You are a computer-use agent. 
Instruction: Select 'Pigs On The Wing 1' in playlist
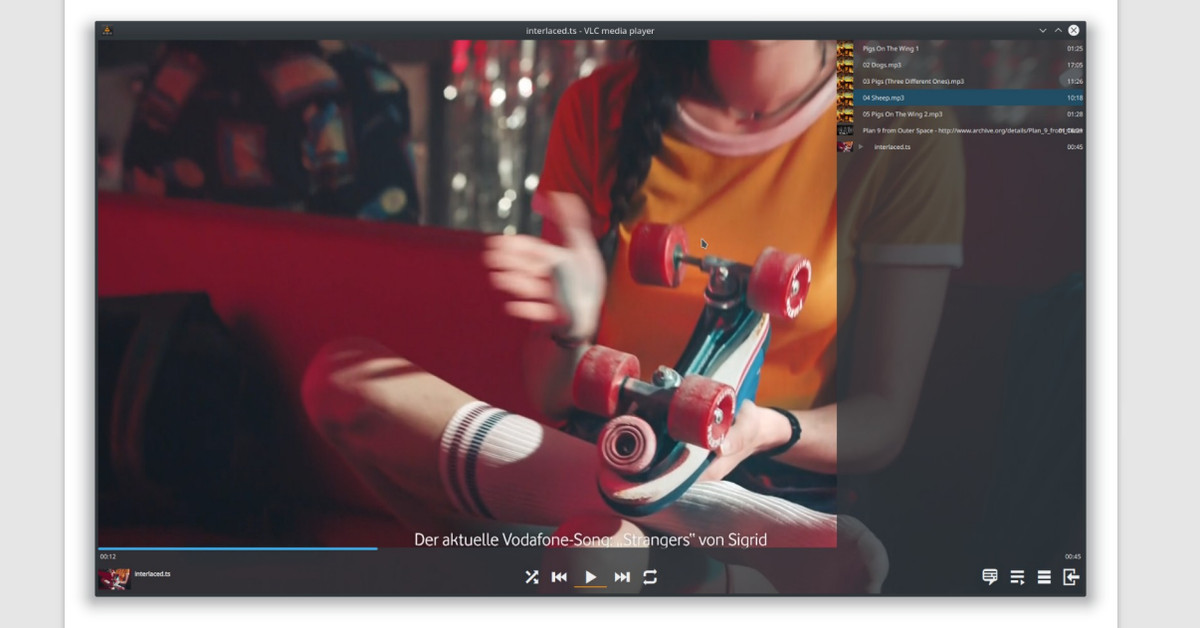[x=890, y=48]
